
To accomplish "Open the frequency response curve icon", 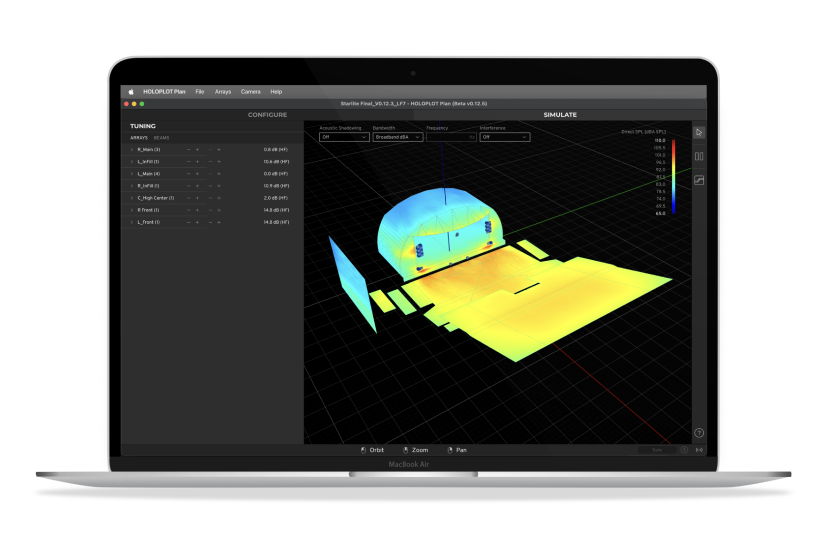I will click(x=699, y=180).
